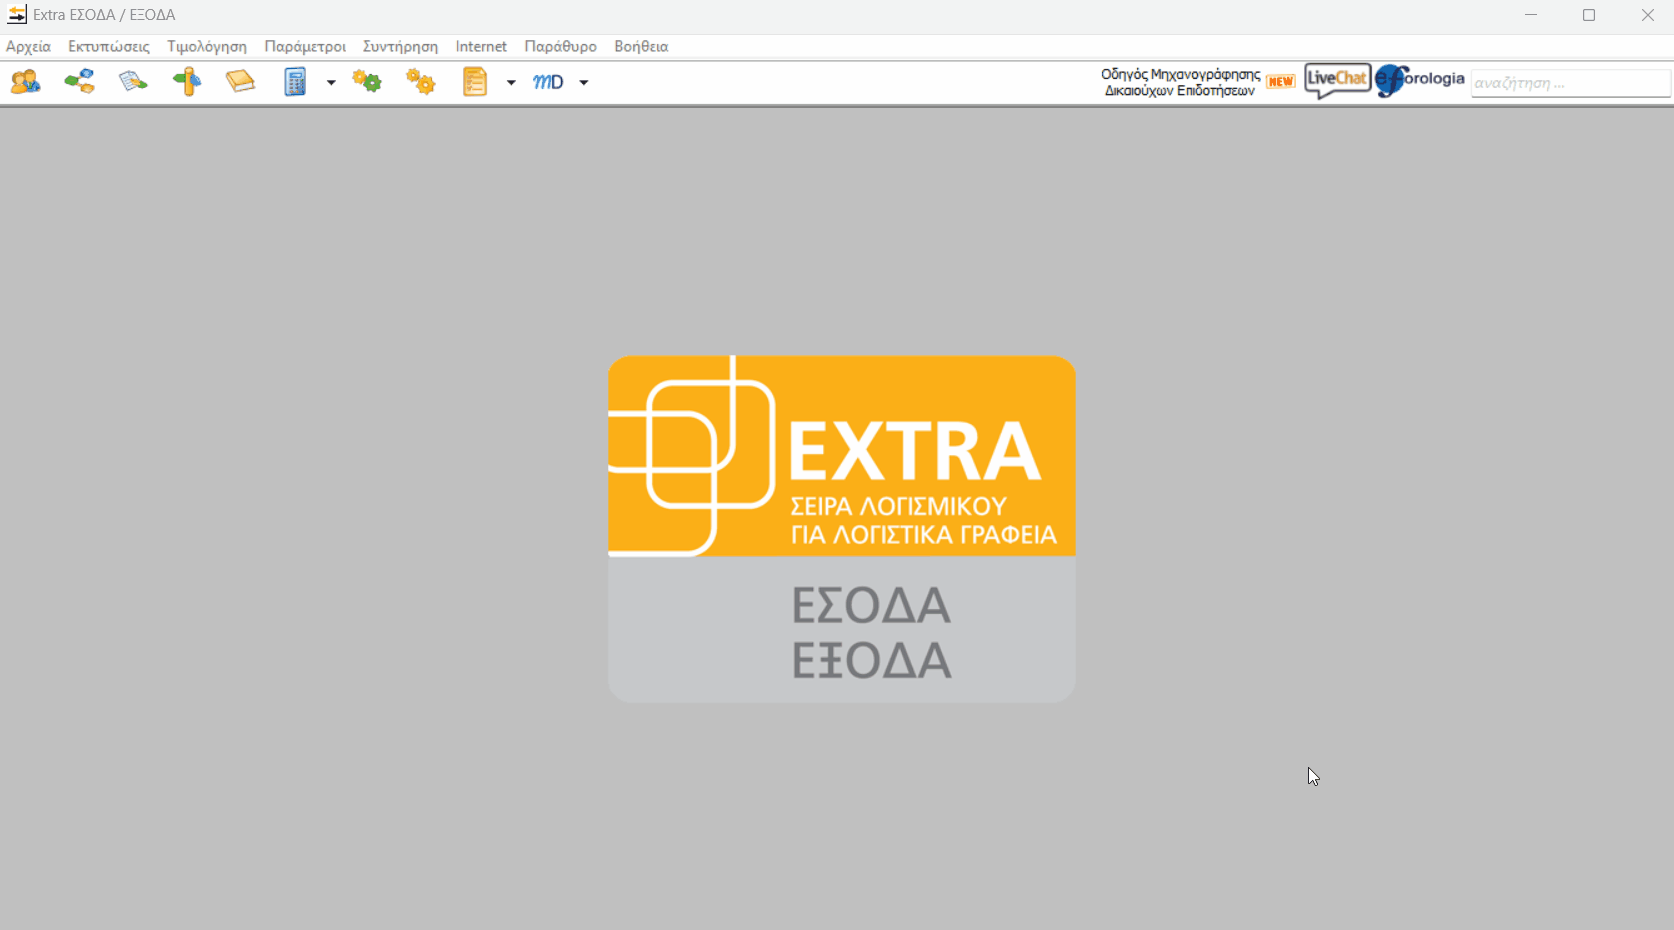Open the yellow book icon
Viewport: 1674px width, 930px height.
tap(240, 82)
